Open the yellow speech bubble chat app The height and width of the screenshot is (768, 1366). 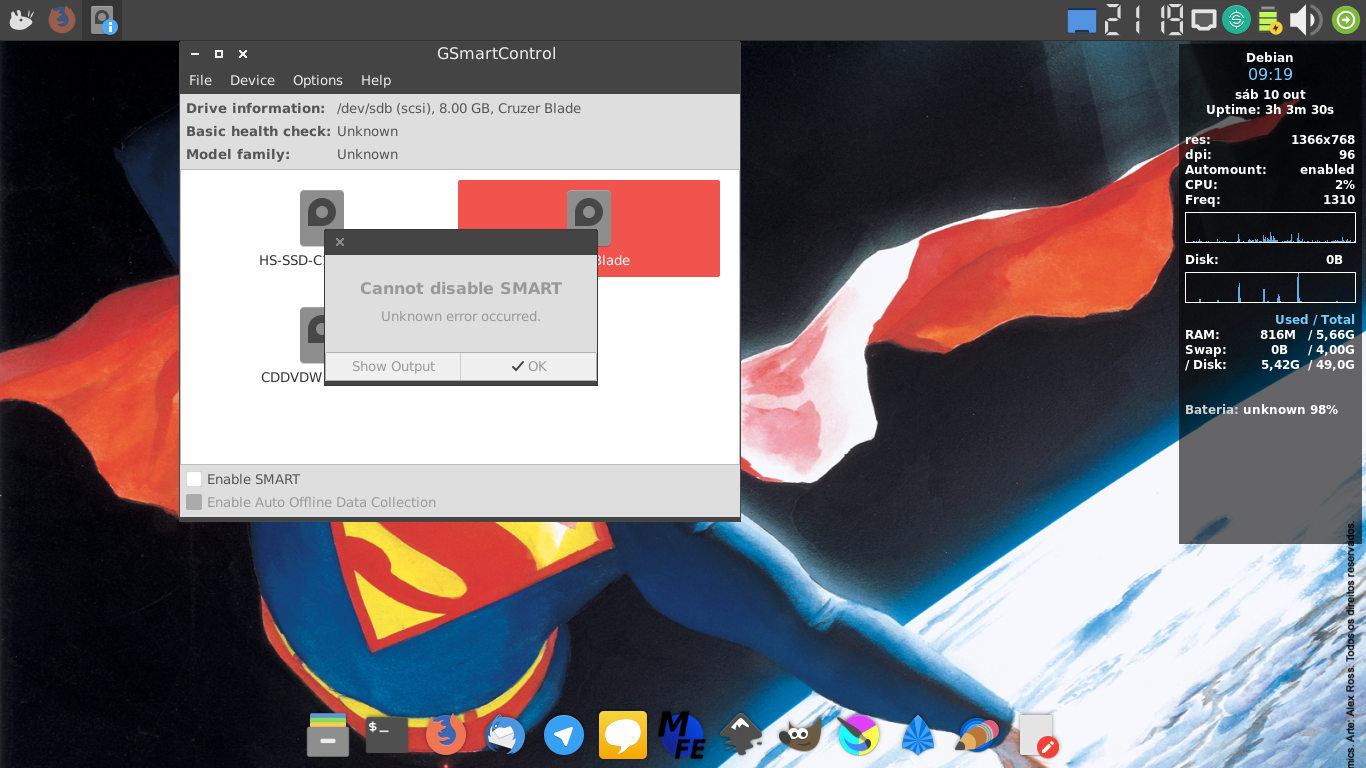[623, 735]
